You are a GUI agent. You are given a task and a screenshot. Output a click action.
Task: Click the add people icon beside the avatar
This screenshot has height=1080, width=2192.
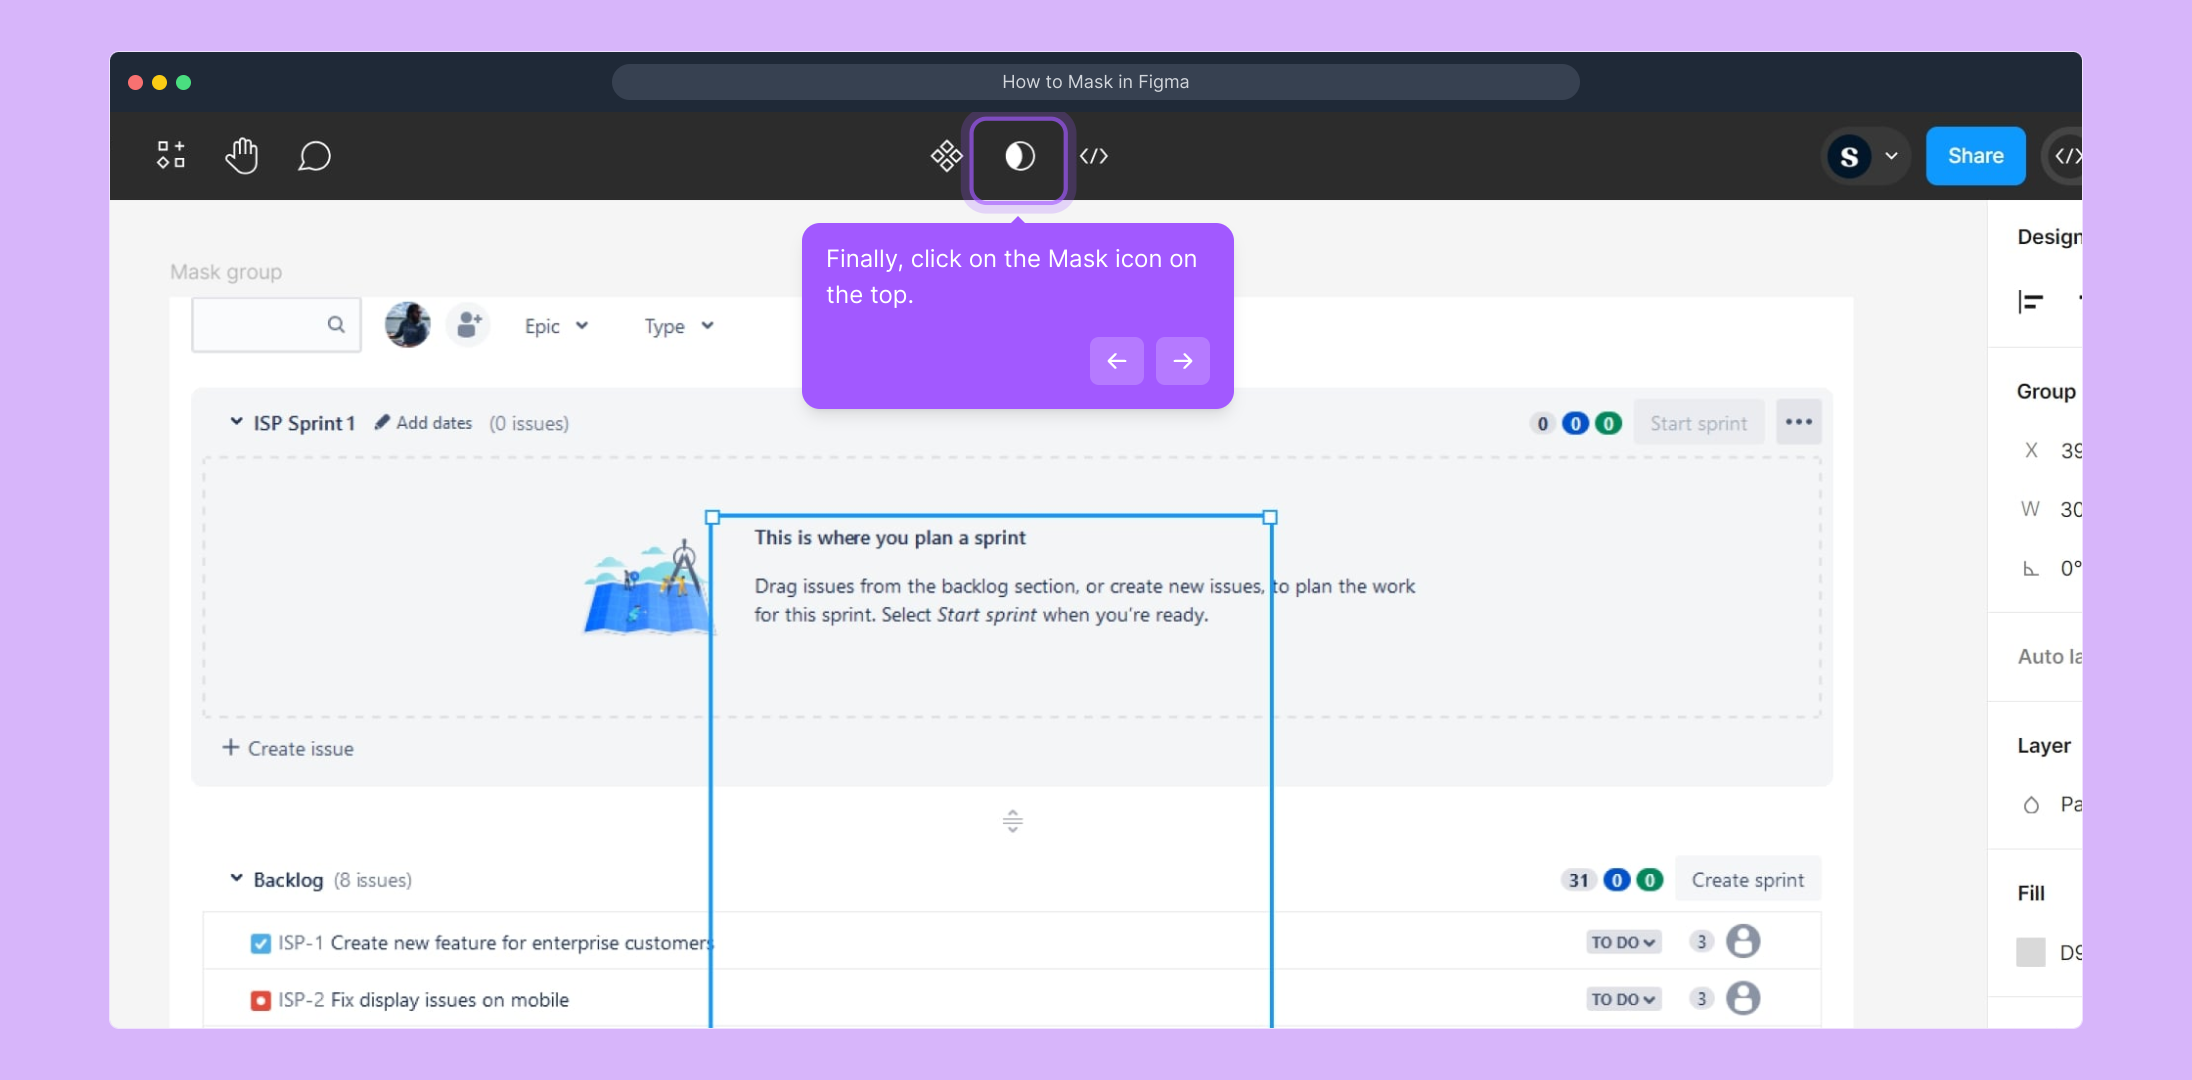(x=468, y=325)
